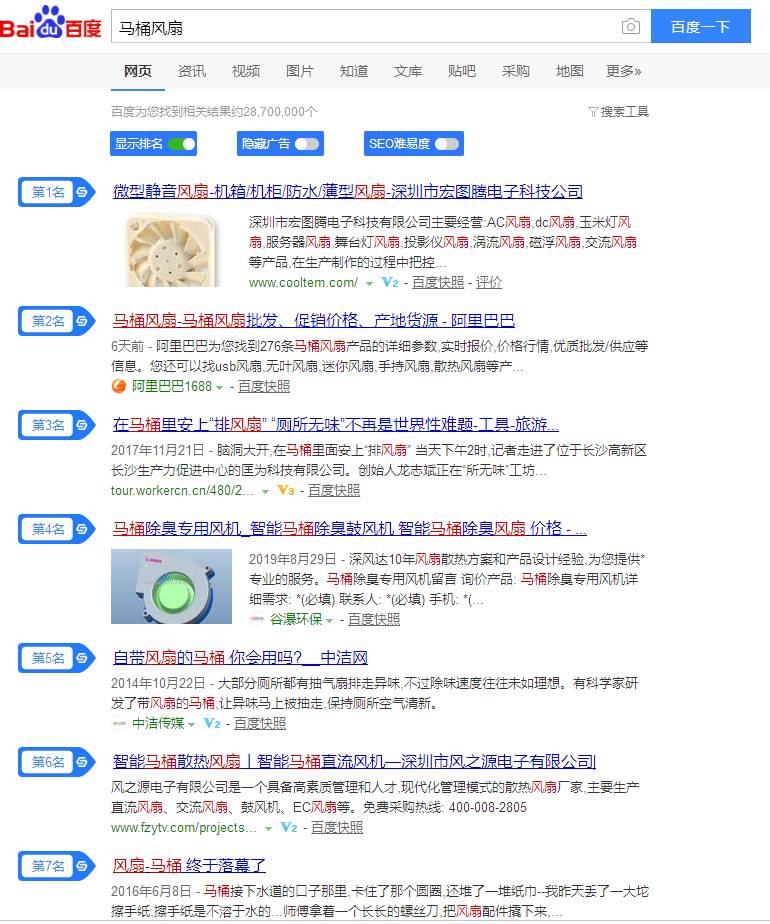Viewport: 770px width, 924px height.
Task: Open 百度快照 for 中洁传媒 result
Action: (x=260, y=723)
